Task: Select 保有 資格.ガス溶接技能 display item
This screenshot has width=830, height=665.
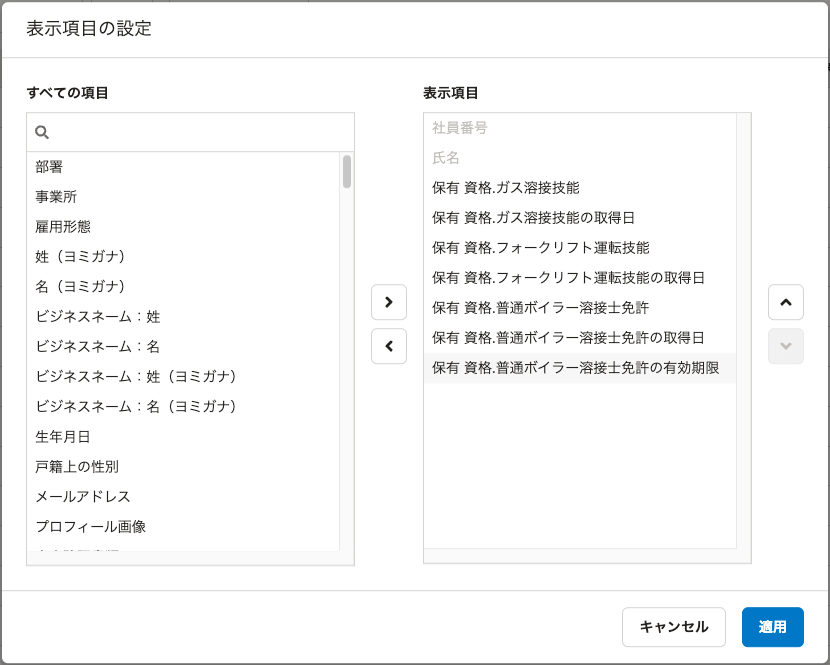Action: (x=505, y=188)
